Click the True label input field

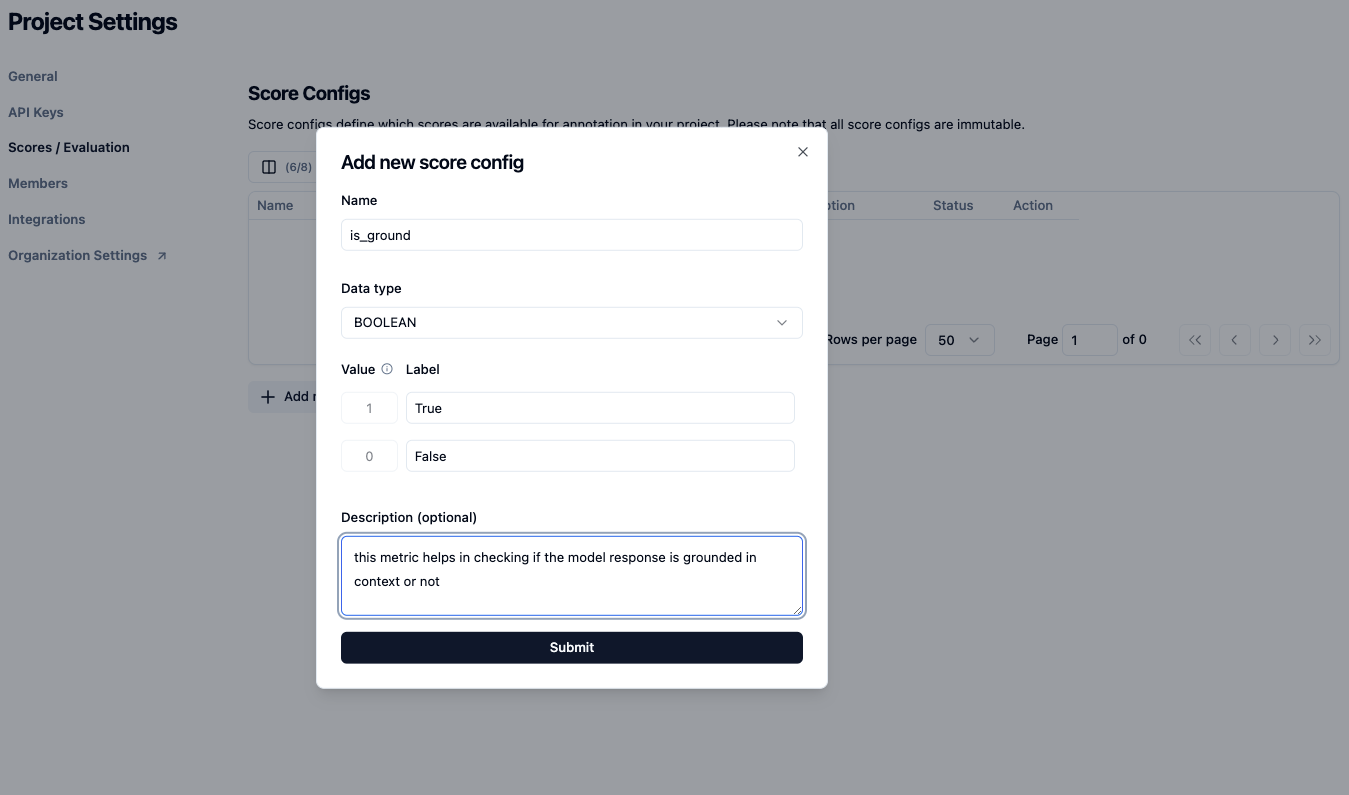click(x=599, y=408)
